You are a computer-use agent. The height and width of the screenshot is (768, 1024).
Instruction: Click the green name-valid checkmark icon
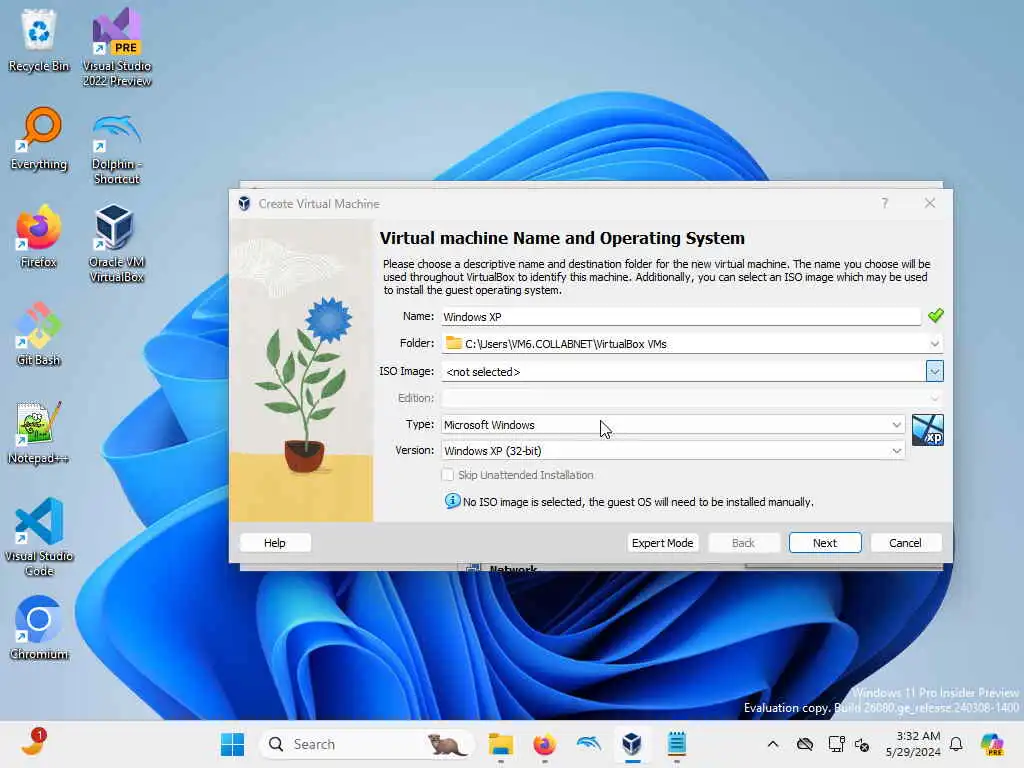click(x=936, y=315)
